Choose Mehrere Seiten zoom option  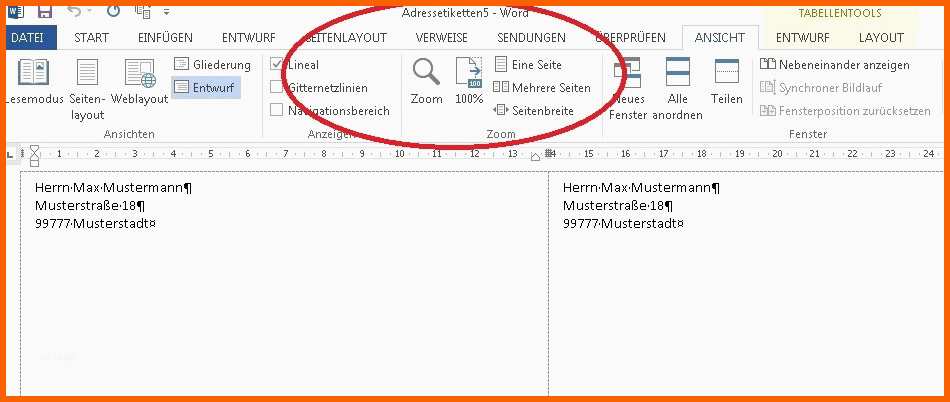coord(542,87)
